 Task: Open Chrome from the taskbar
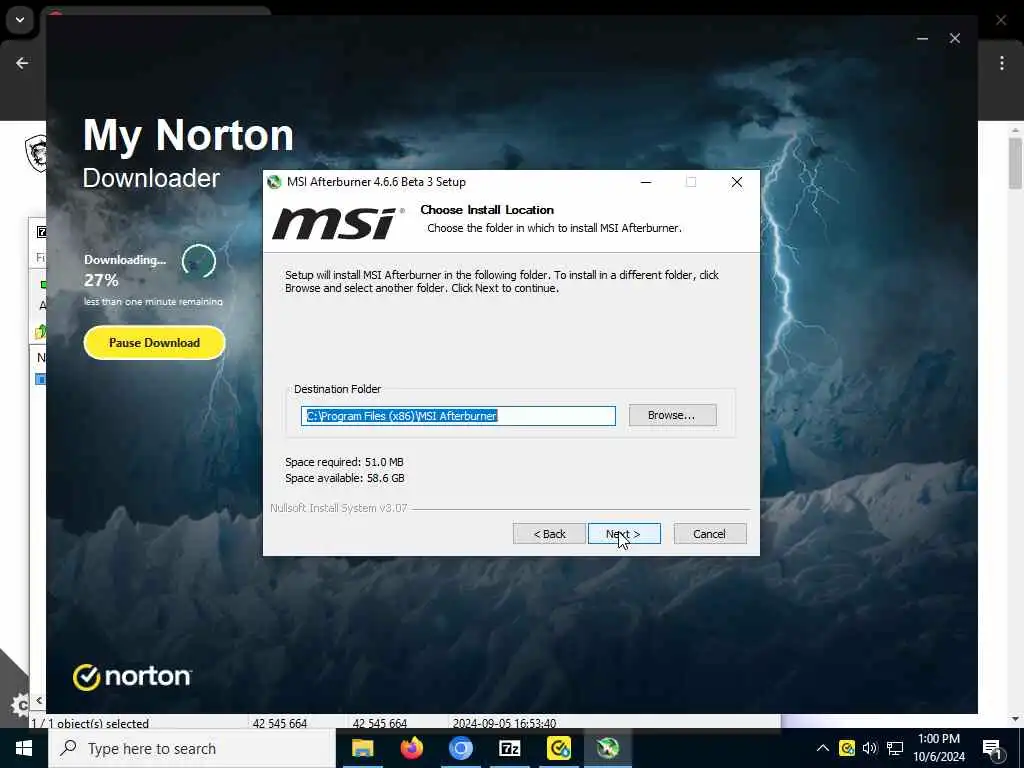[460, 748]
